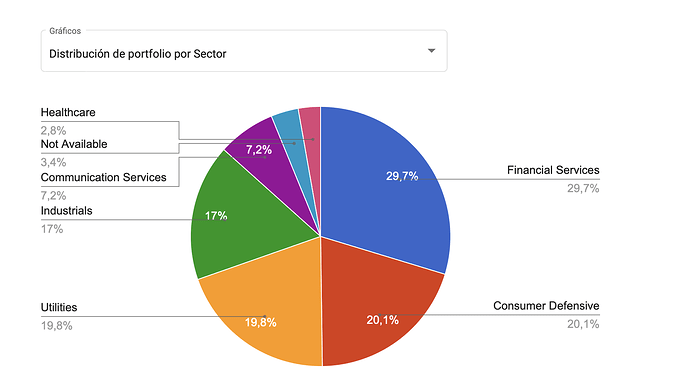Click the Not Available legend label
The width and height of the screenshot is (690, 386).
coord(74,144)
